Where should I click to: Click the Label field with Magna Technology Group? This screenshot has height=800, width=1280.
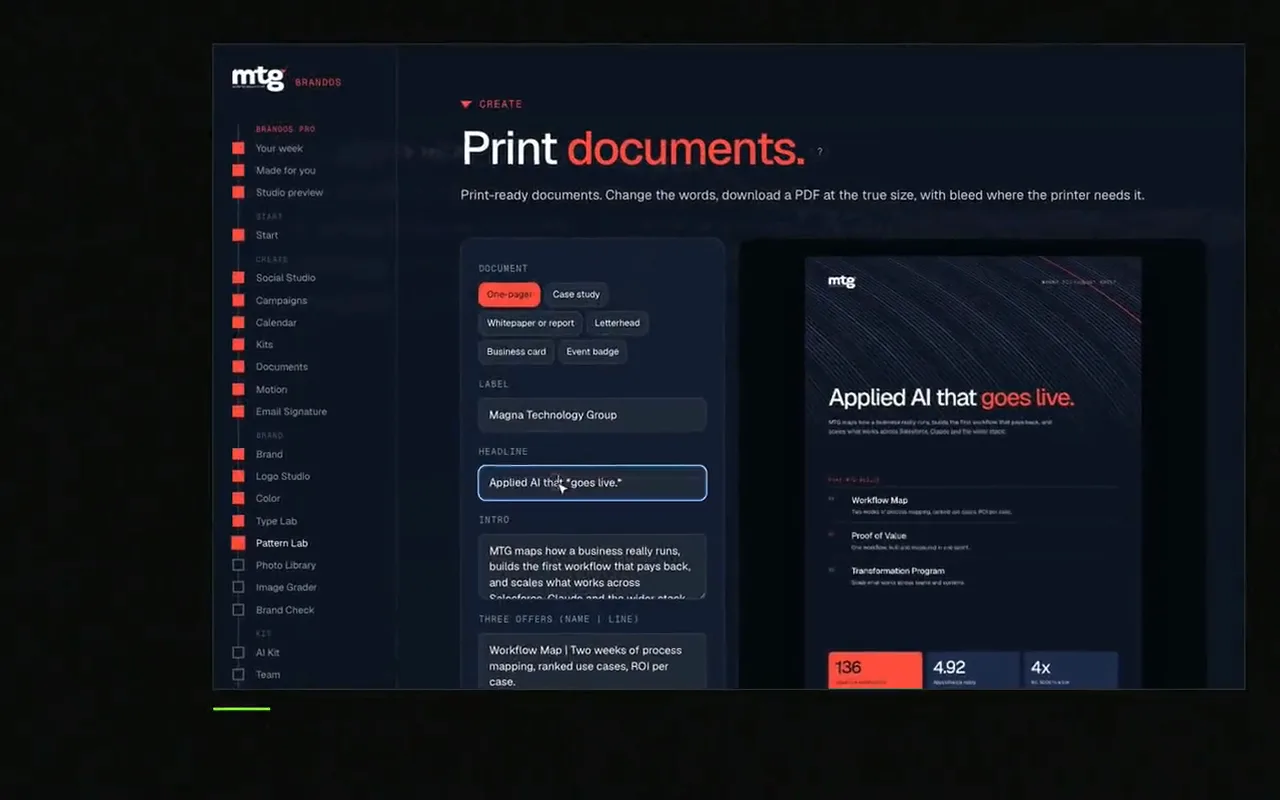point(592,415)
